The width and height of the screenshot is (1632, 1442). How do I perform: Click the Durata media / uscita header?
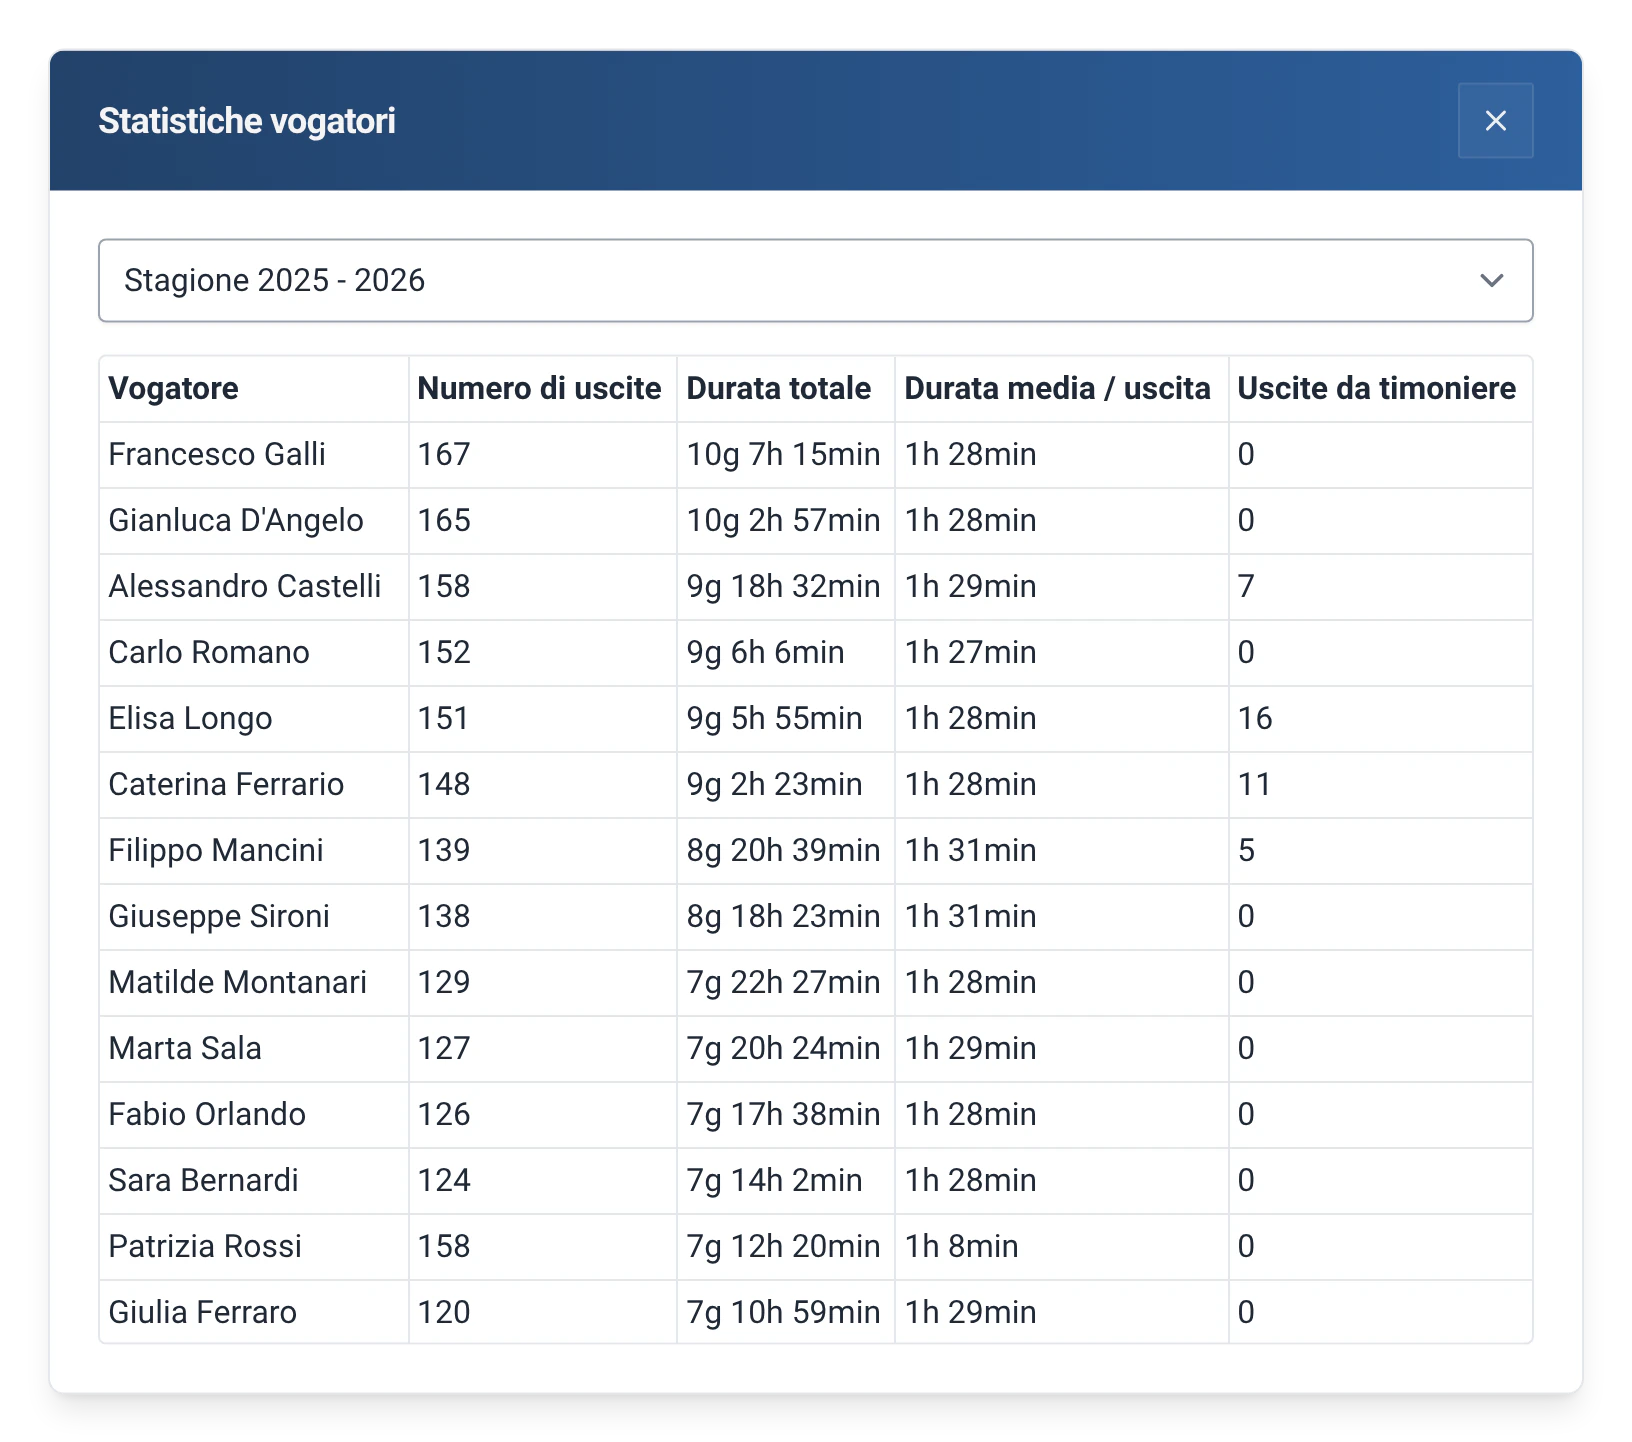(x=1057, y=388)
